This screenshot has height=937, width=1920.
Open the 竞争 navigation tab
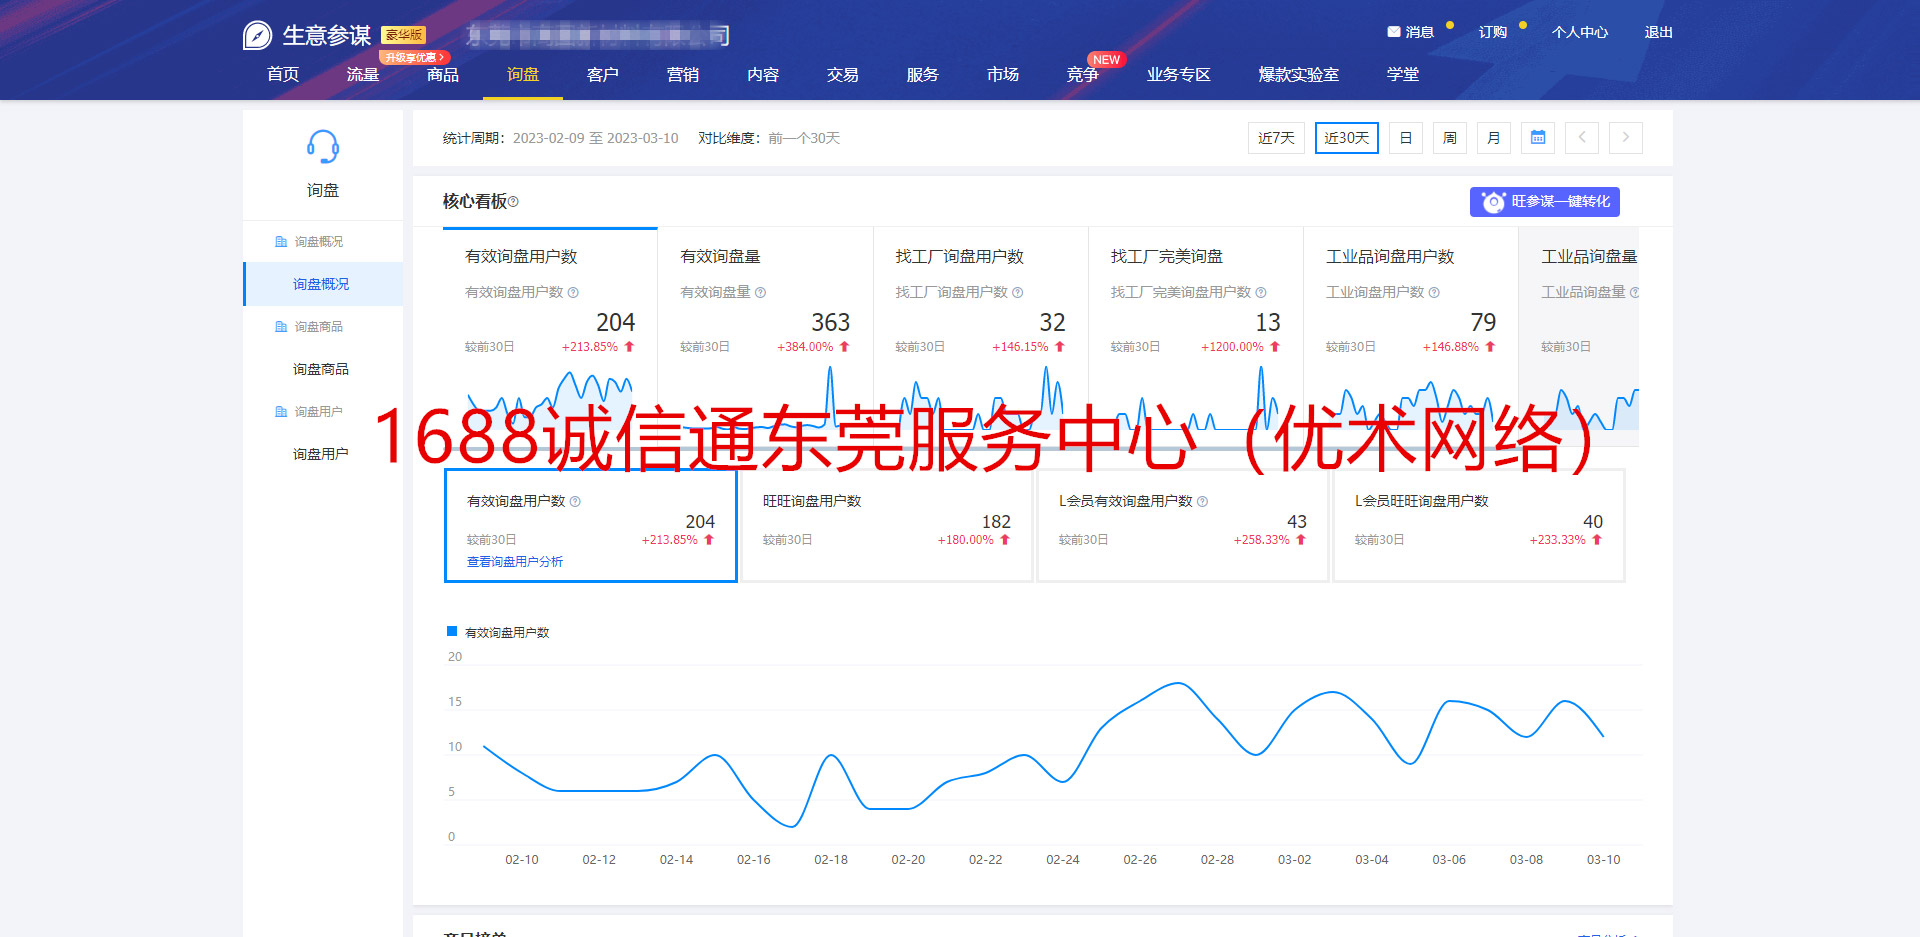coord(1082,75)
